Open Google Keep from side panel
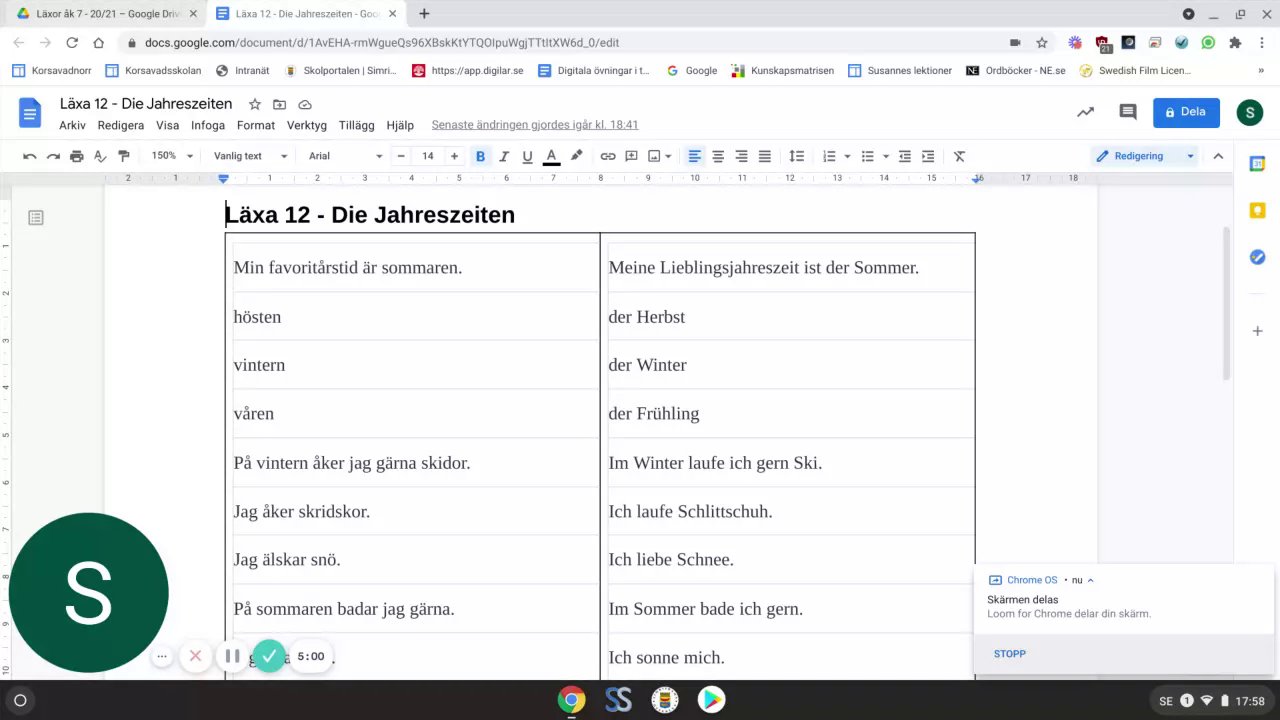1280x720 pixels. (1258, 210)
